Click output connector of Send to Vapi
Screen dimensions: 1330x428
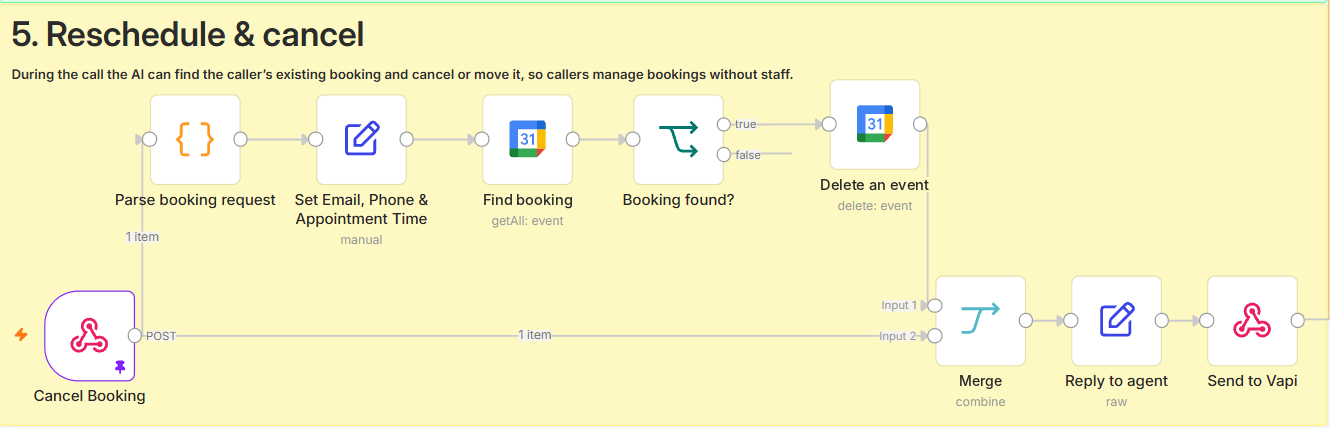pos(1298,321)
